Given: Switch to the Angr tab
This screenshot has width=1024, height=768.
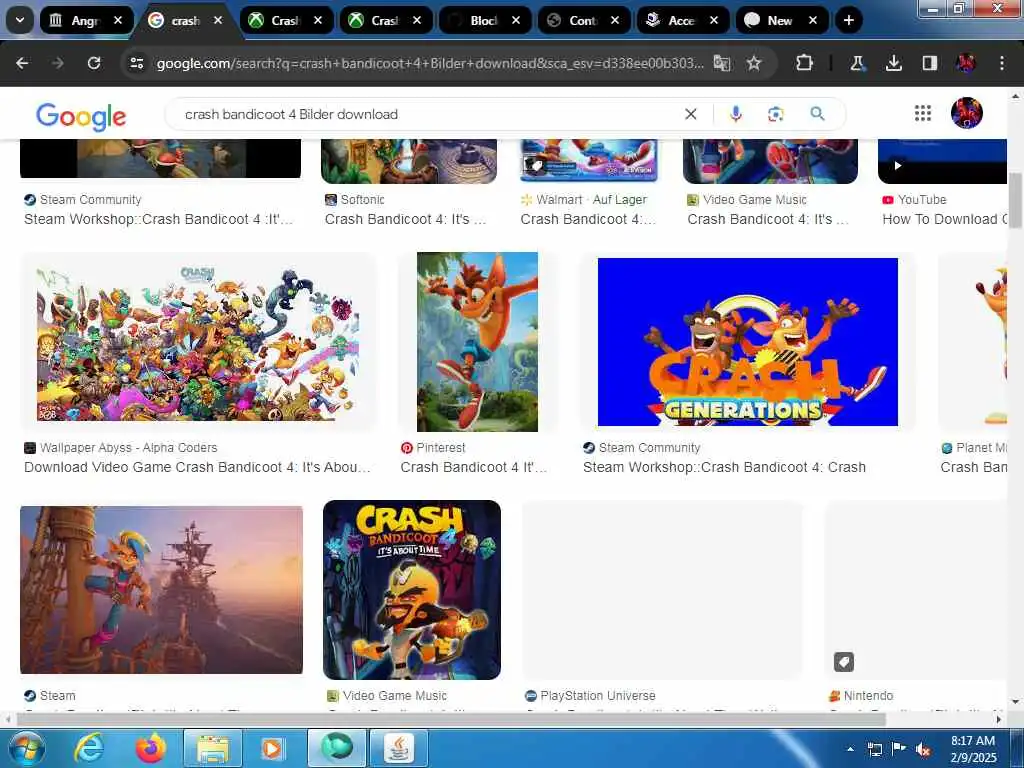Looking at the screenshot, I should (x=77, y=20).
